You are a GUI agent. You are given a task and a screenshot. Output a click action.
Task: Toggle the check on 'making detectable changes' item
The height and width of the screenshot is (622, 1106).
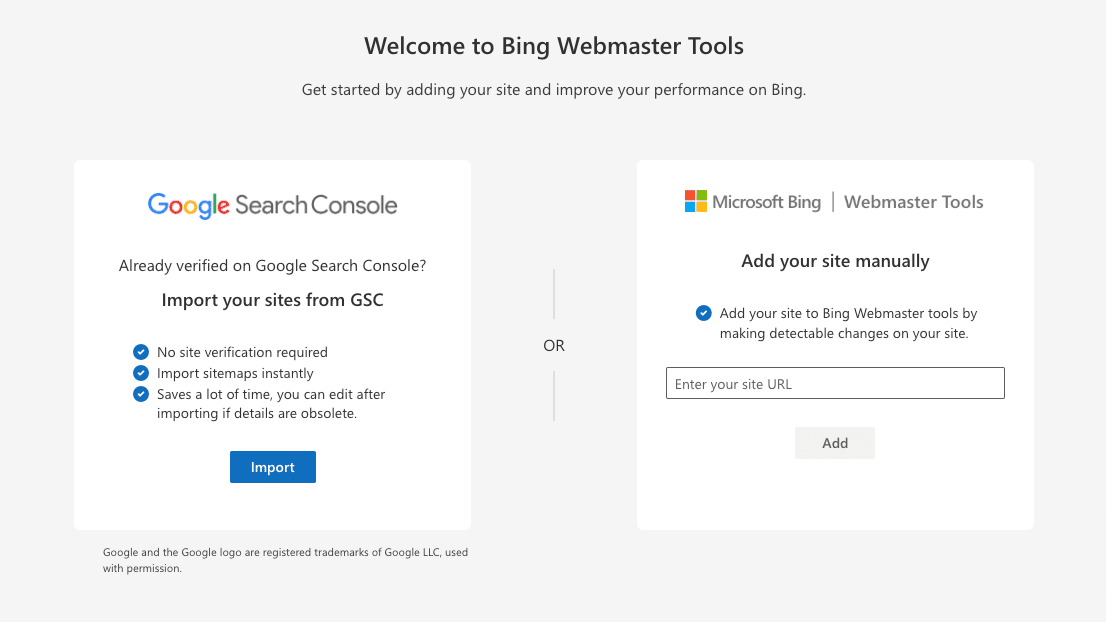coord(703,313)
